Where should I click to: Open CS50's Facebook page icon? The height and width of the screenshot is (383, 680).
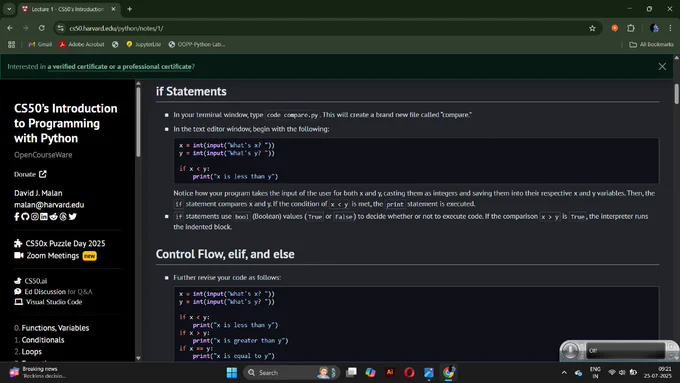[x=16, y=216]
